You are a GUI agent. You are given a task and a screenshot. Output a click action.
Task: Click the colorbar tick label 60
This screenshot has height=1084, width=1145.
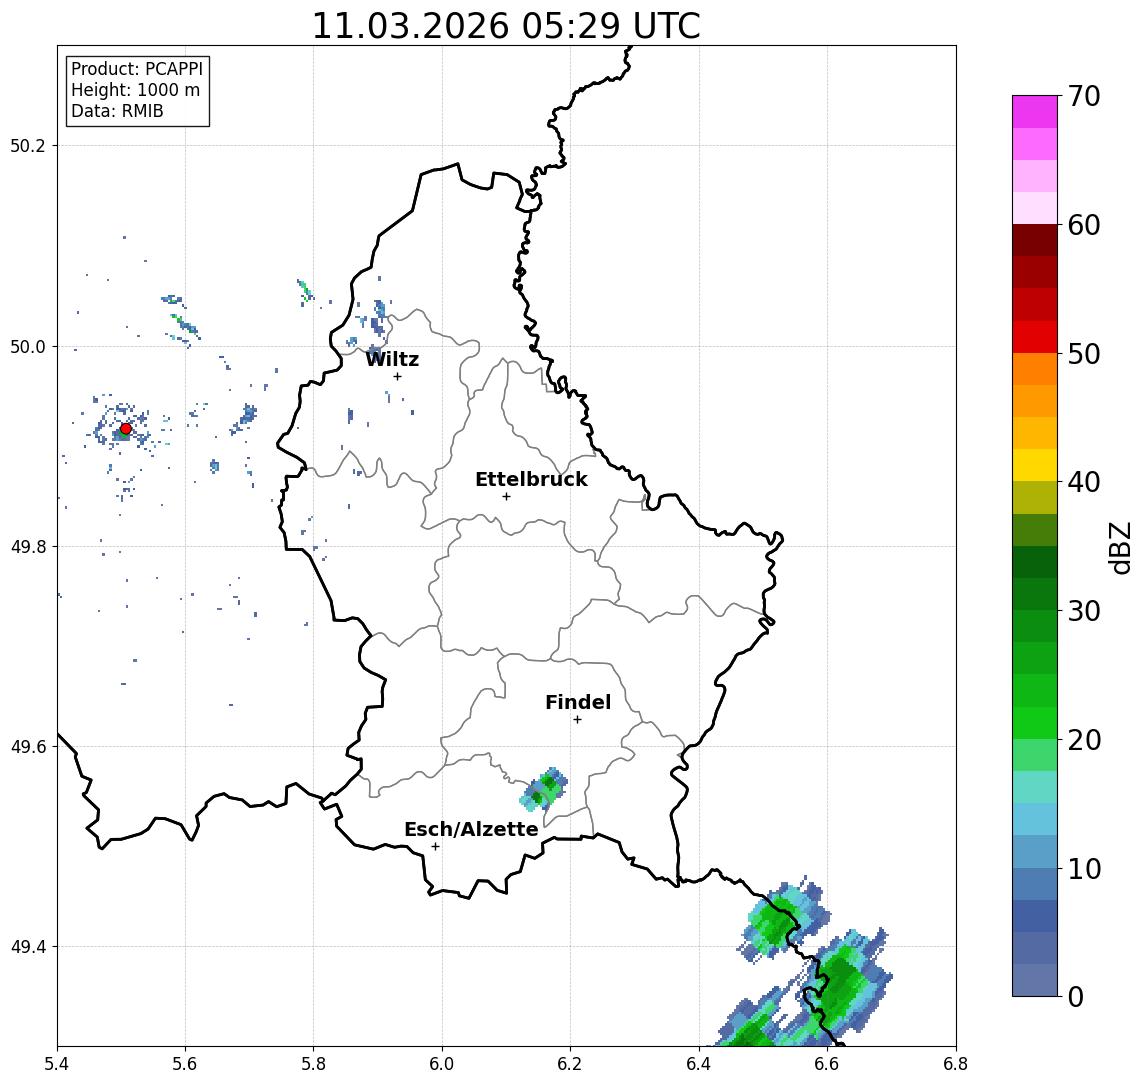pyautogui.click(x=1084, y=225)
